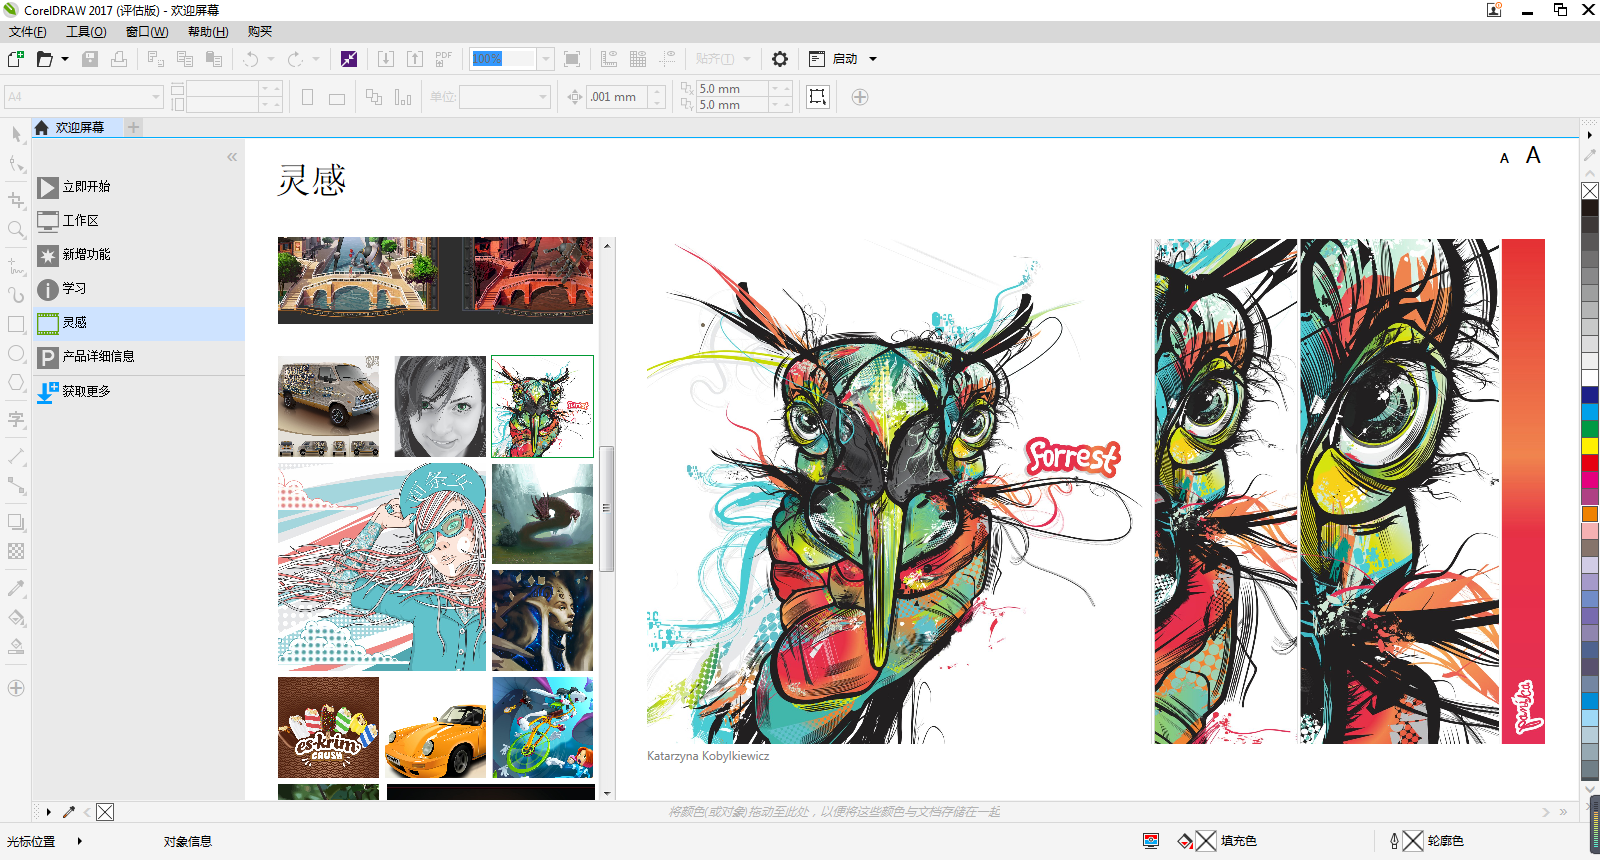
Task: Toggle treat all objects as filled
Action: 818,97
